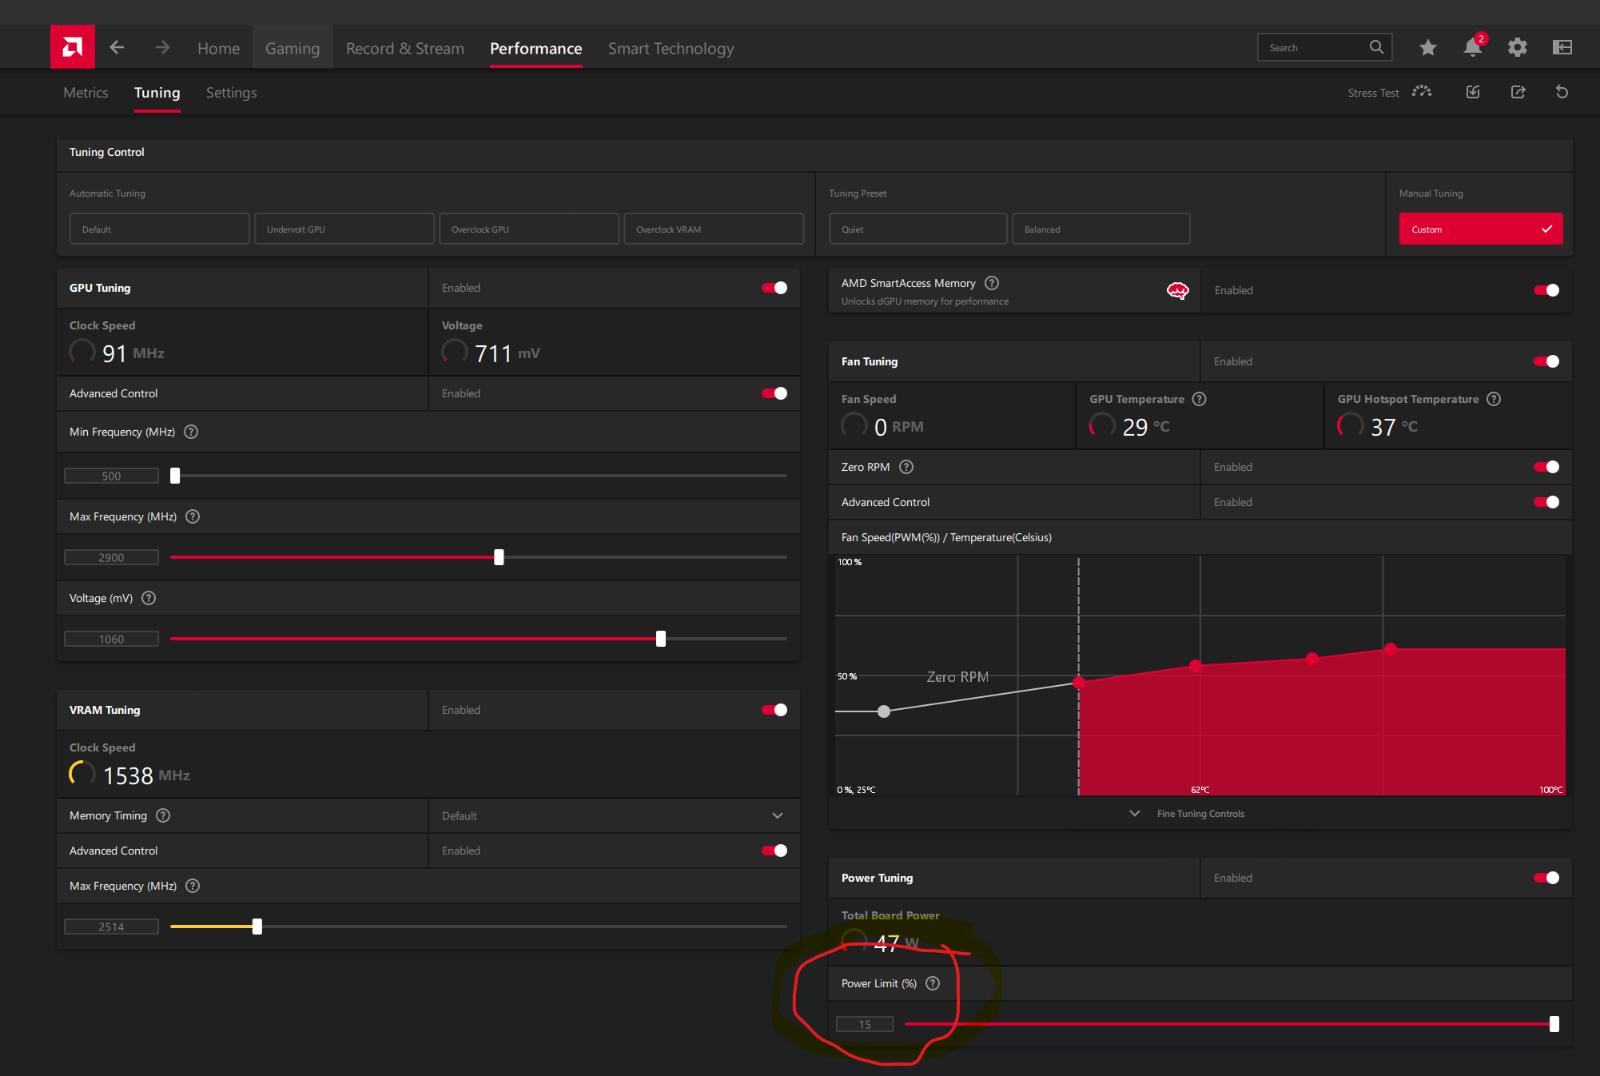Switch to Metrics sub-tab
This screenshot has width=1600, height=1076.
(x=86, y=92)
